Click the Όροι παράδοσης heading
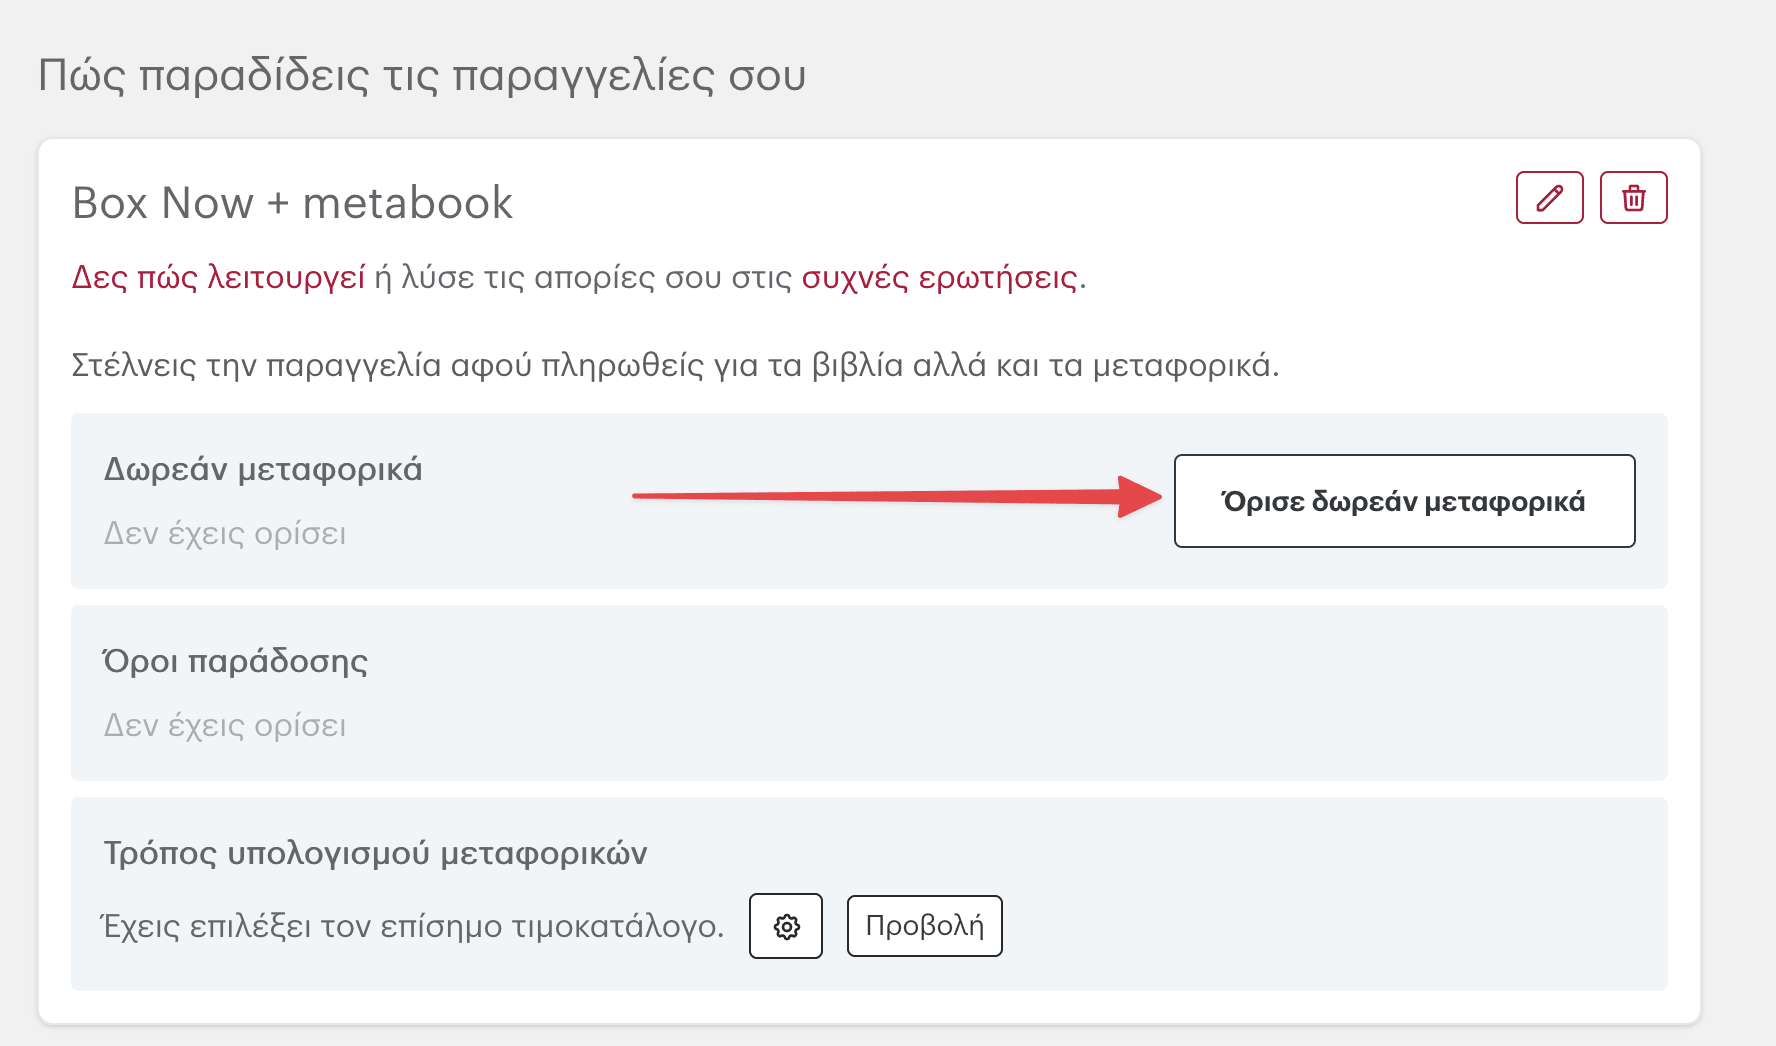 [x=236, y=661]
